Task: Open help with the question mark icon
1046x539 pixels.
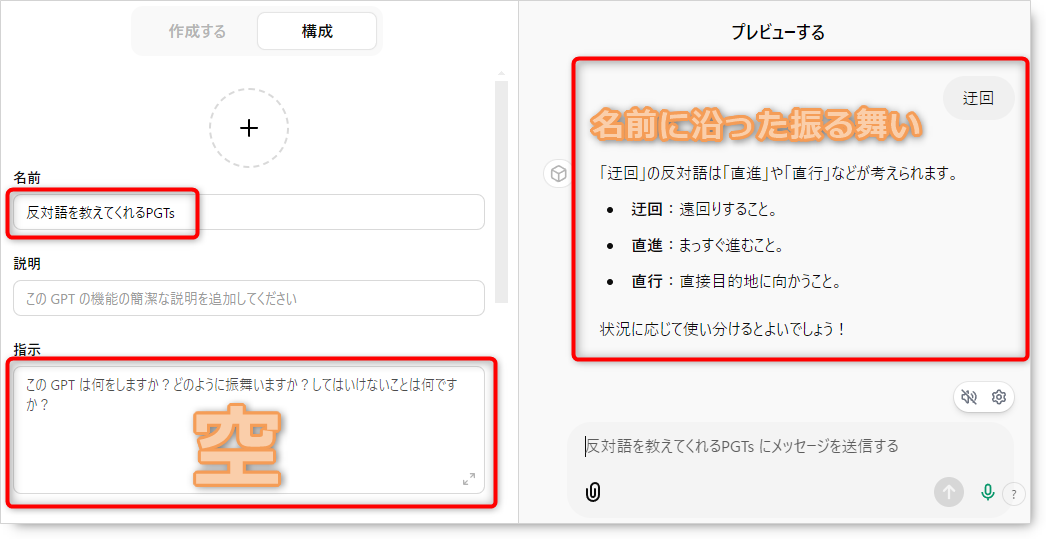Action: pos(1013,493)
